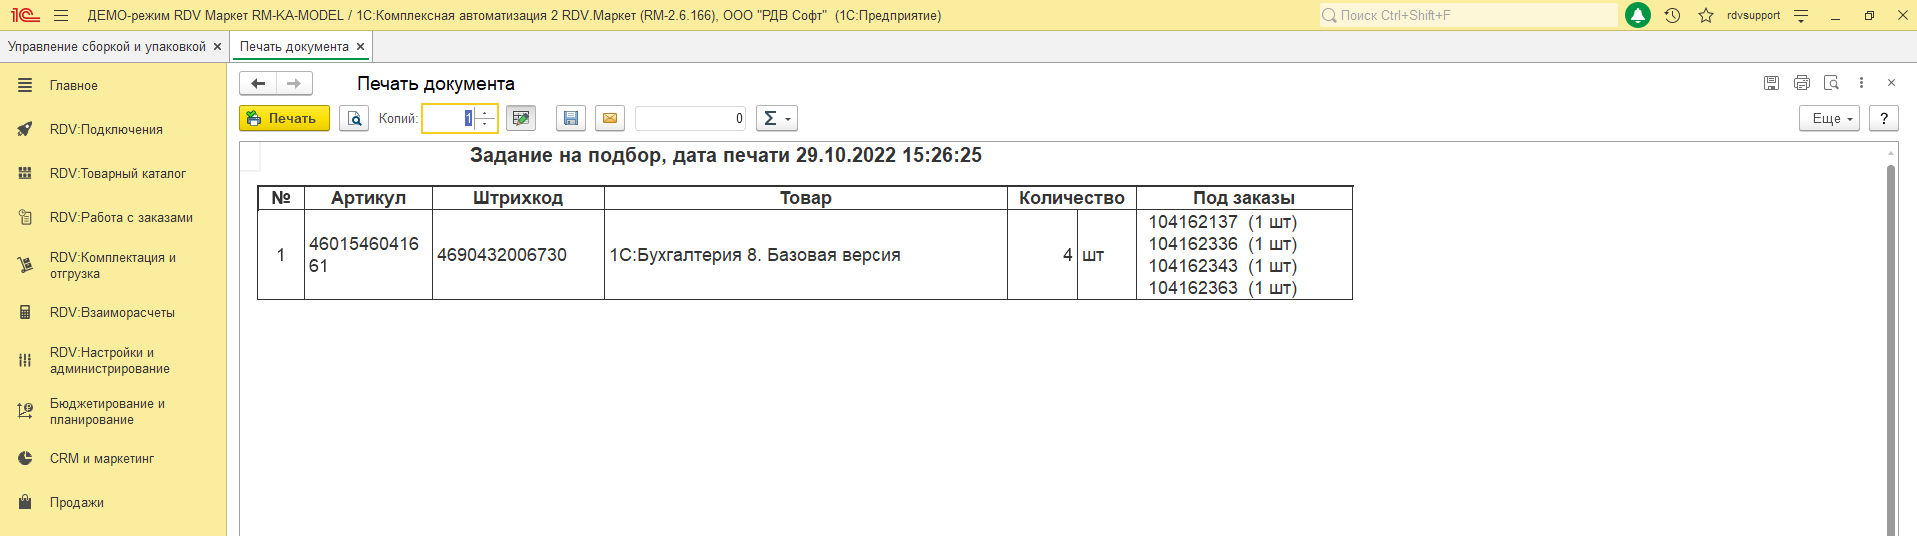Image resolution: width=1917 pixels, height=536 pixels.
Task: Open the three-dot form options menu
Action: click(x=1861, y=83)
